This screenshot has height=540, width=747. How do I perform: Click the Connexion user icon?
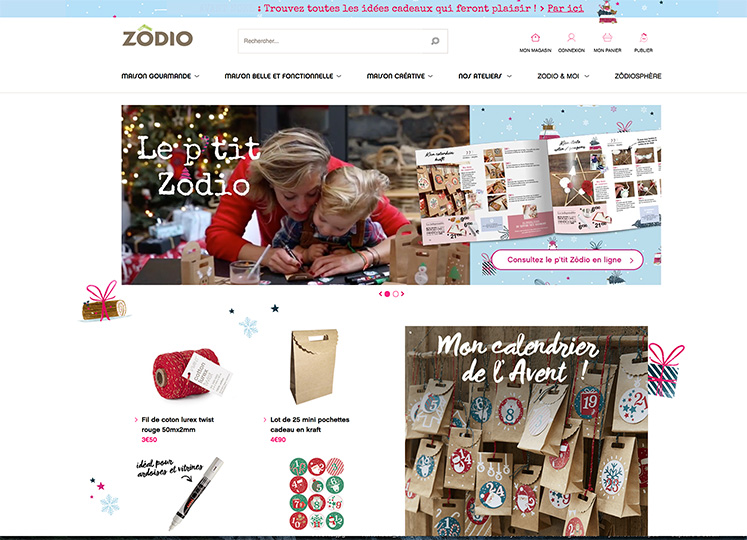[x=571, y=38]
